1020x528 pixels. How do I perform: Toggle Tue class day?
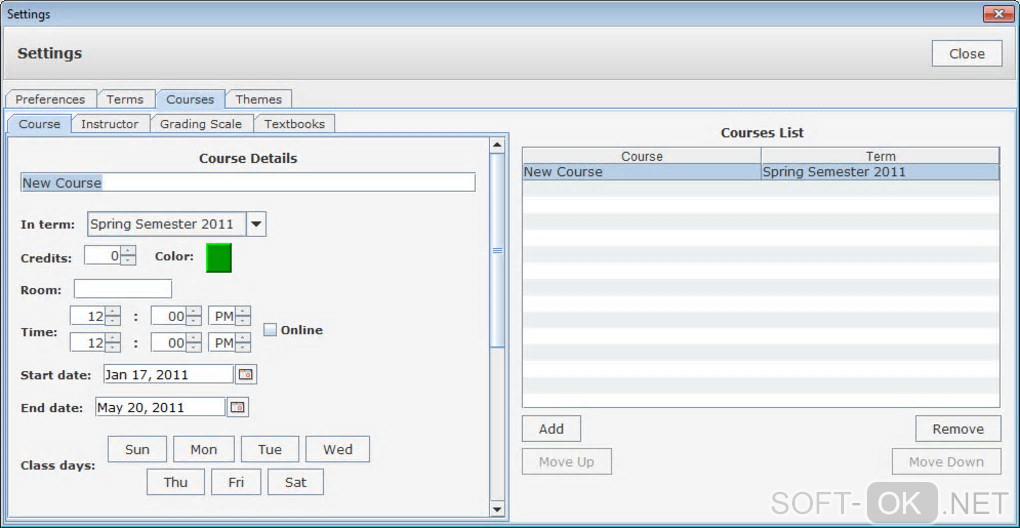(x=270, y=449)
